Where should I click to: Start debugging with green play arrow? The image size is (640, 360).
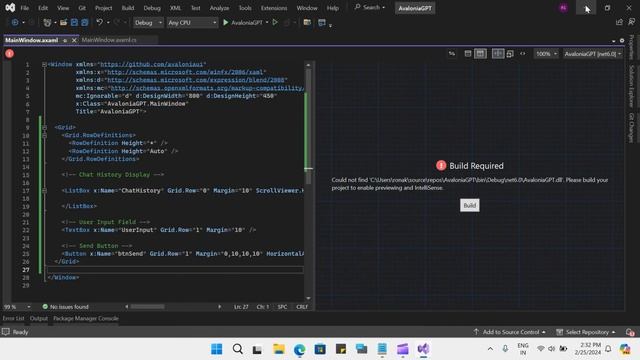[225, 22]
